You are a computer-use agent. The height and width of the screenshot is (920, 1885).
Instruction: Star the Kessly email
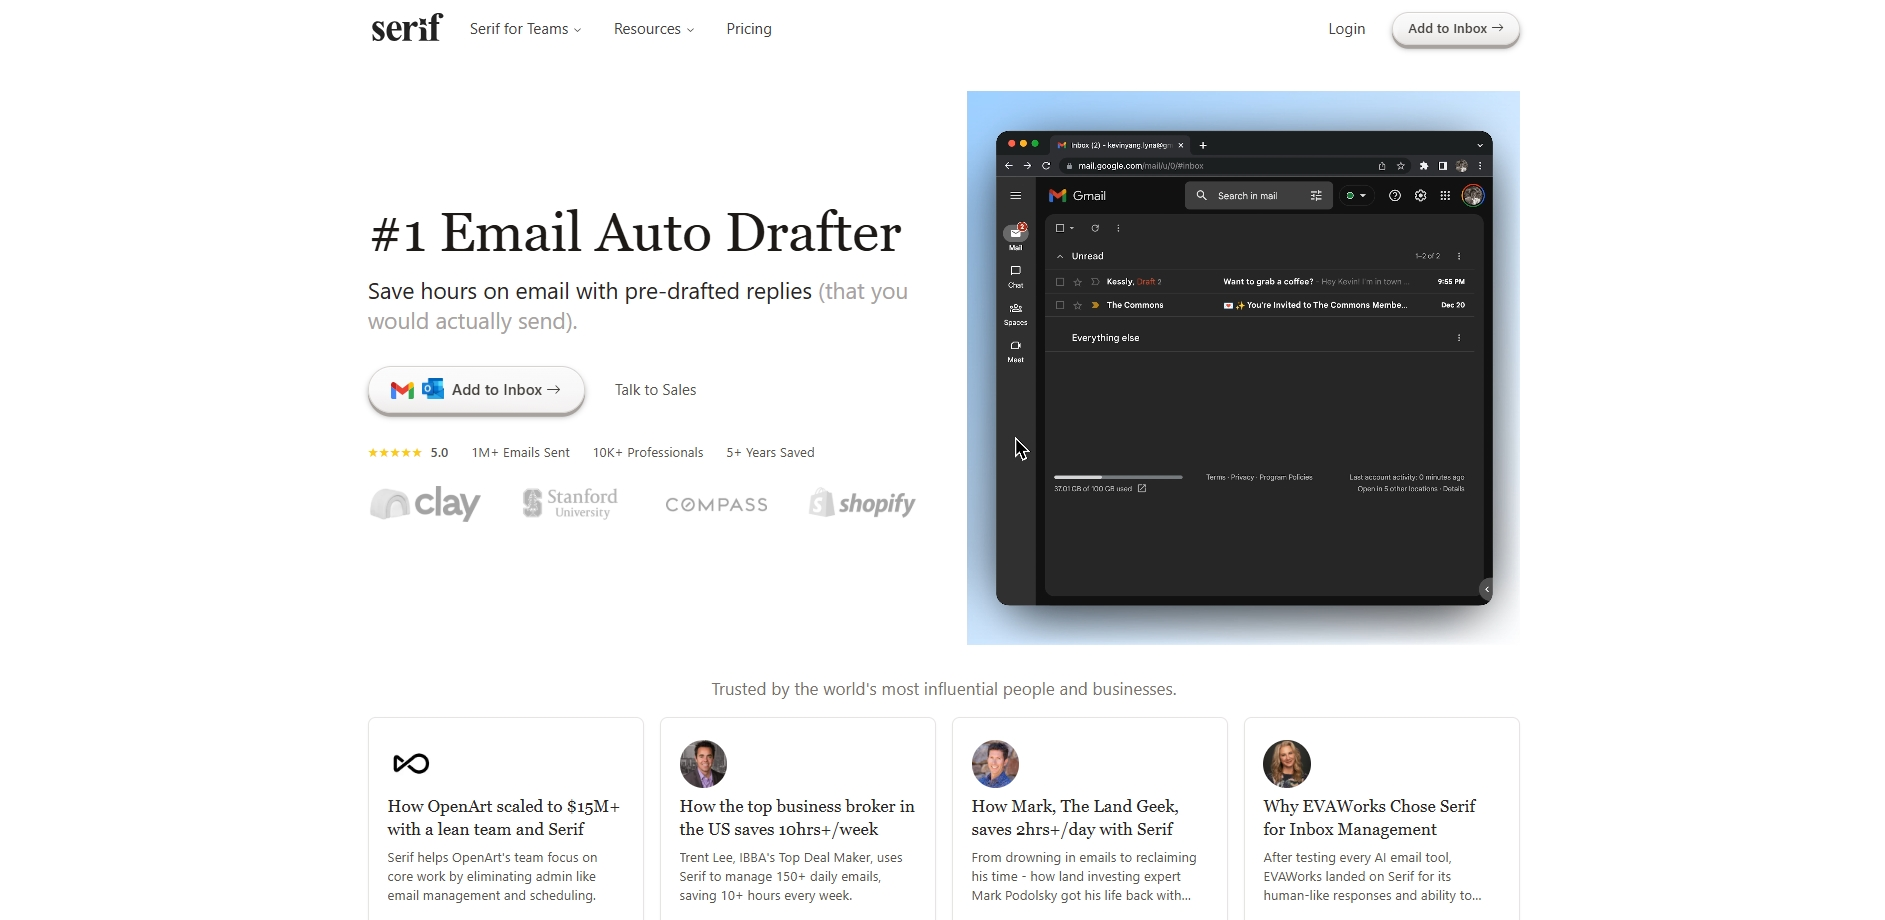(x=1077, y=282)
